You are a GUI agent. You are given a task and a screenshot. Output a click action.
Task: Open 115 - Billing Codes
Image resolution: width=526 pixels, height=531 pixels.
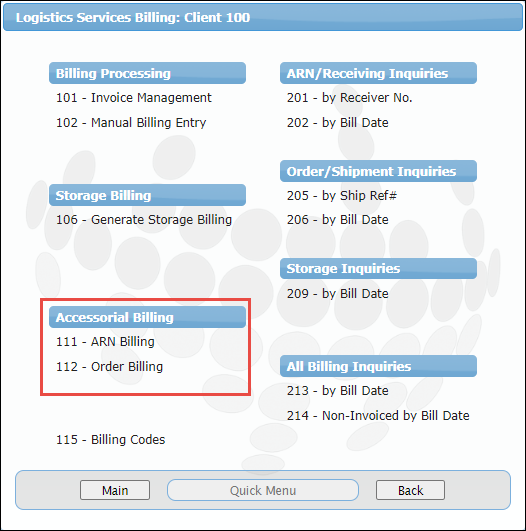110,440
